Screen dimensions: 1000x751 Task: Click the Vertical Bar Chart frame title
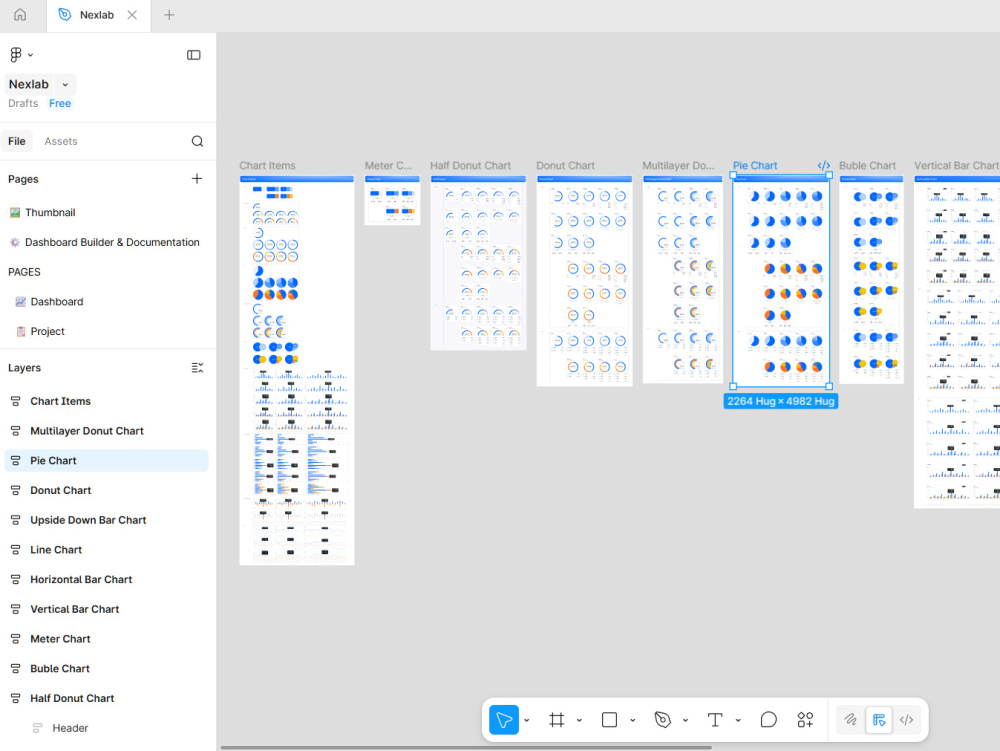956,166
